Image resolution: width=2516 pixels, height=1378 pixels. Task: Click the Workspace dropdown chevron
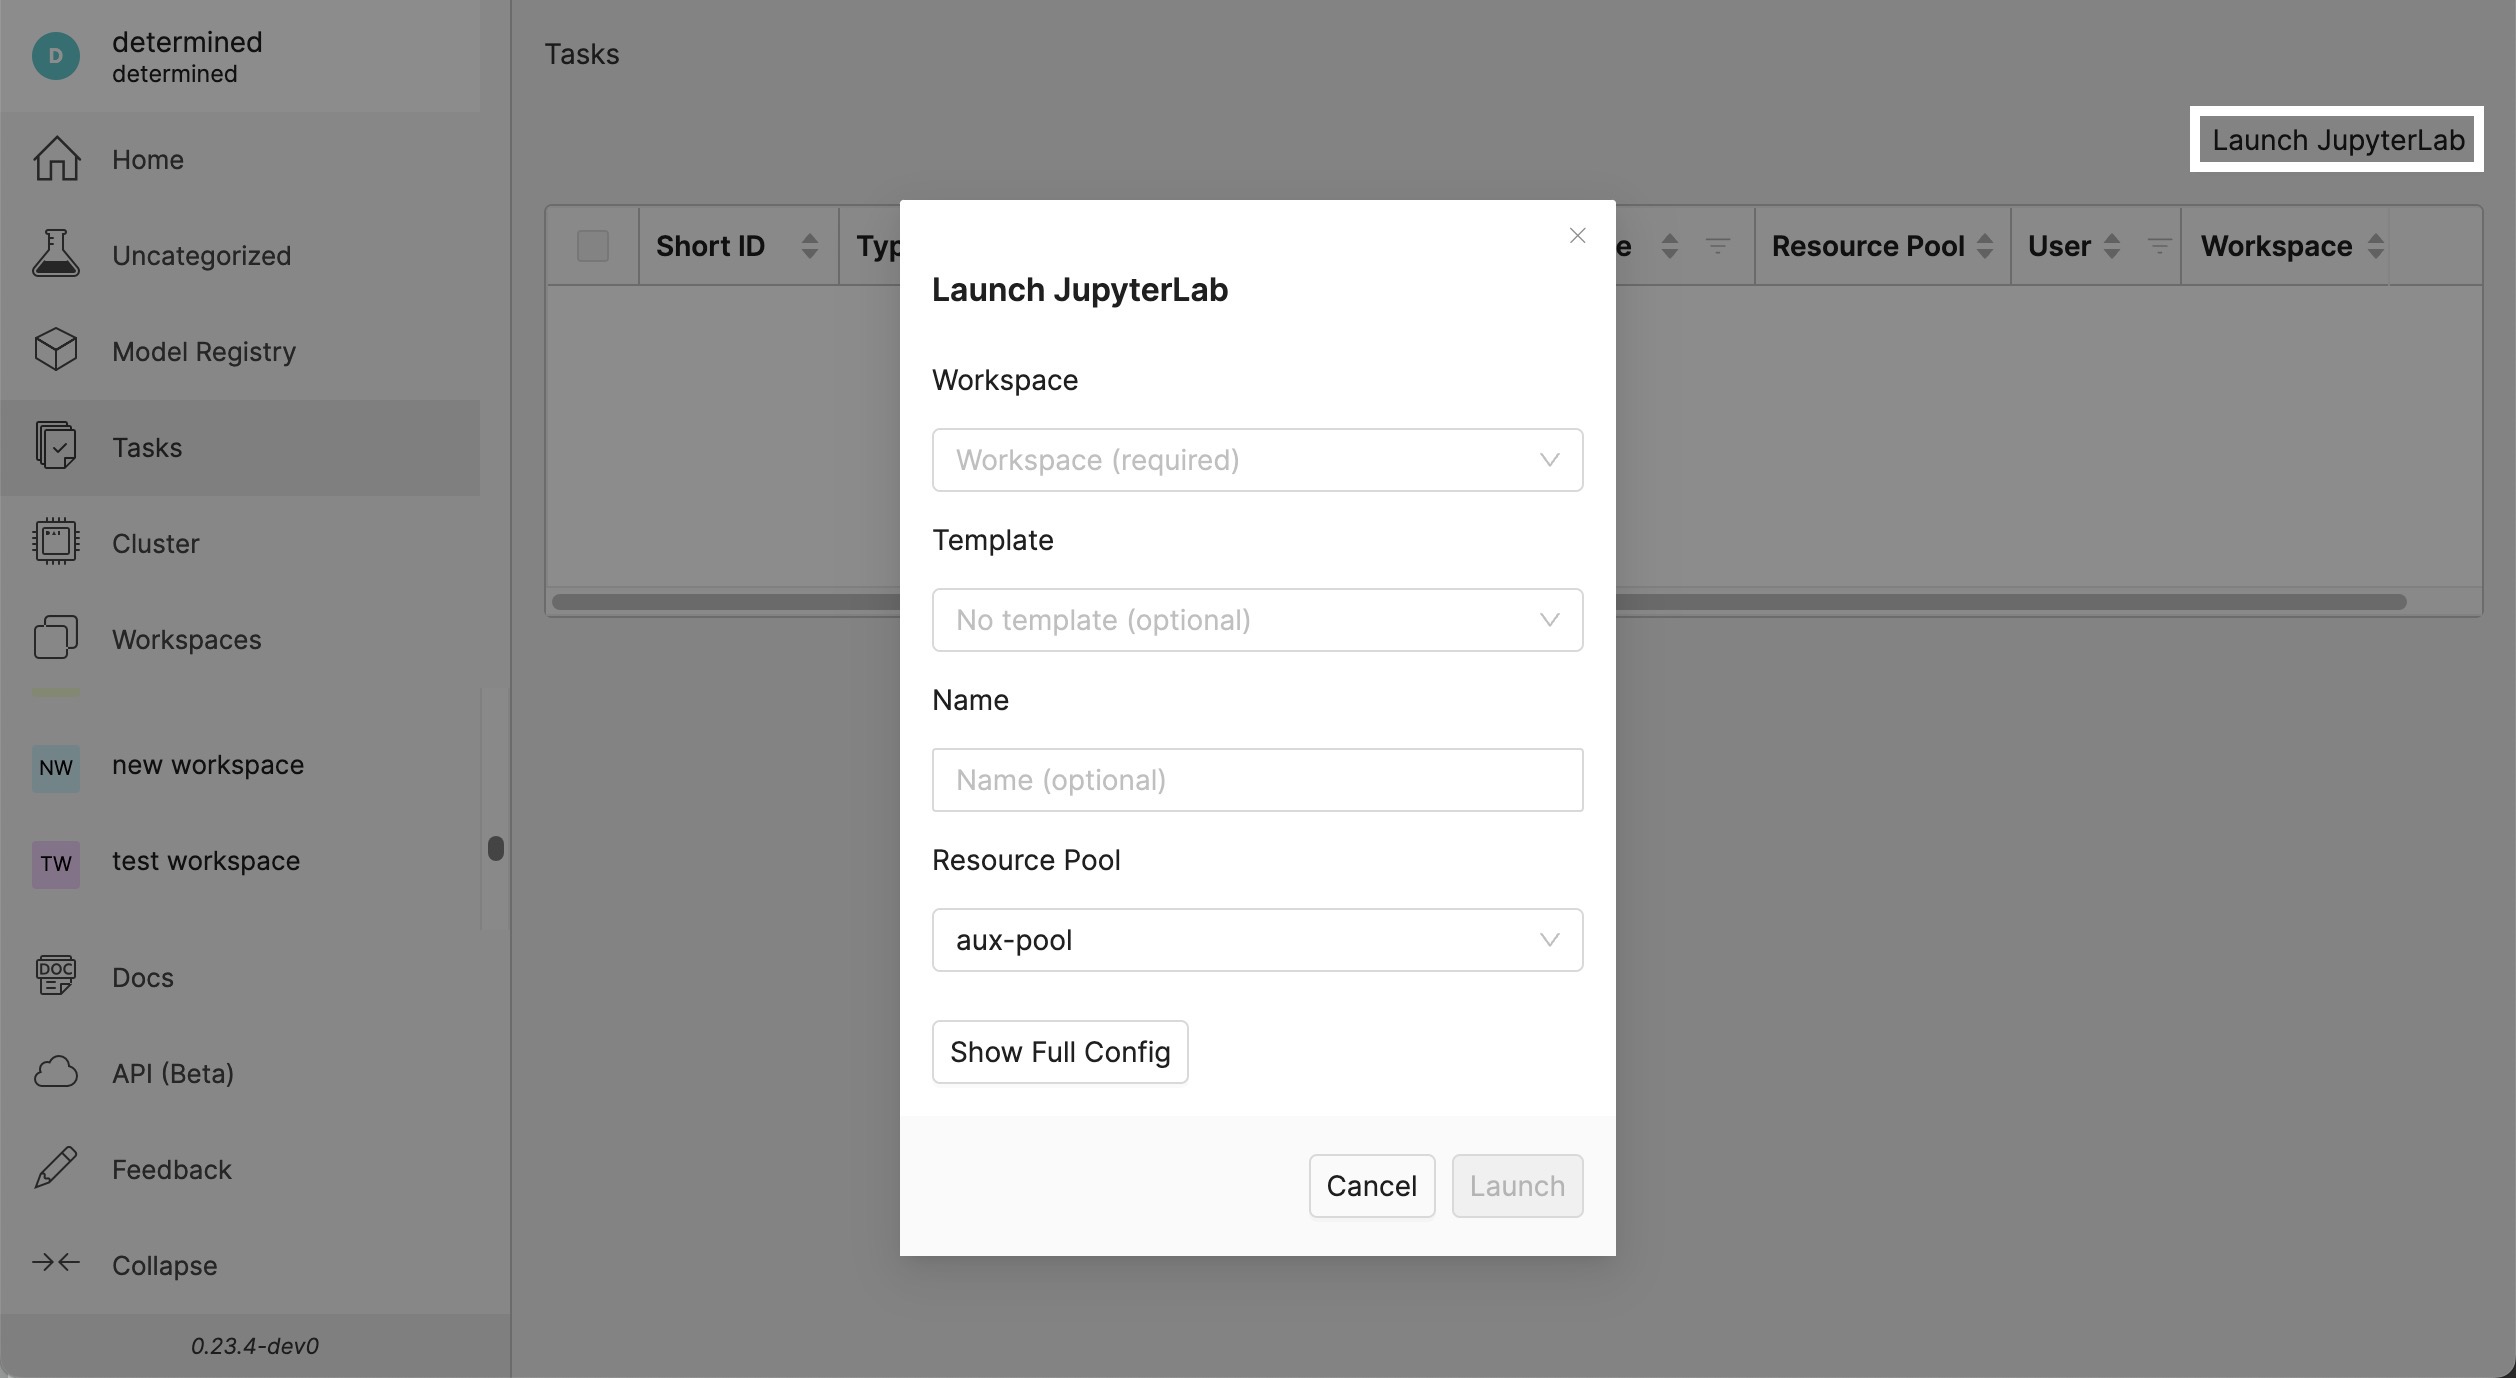1549,460
